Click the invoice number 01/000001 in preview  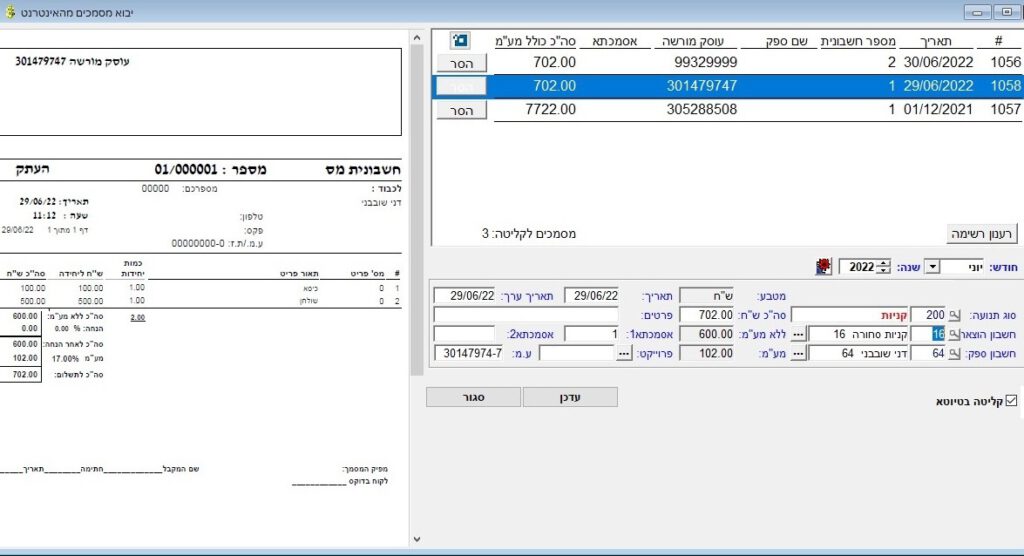click(x=185, y=170)
